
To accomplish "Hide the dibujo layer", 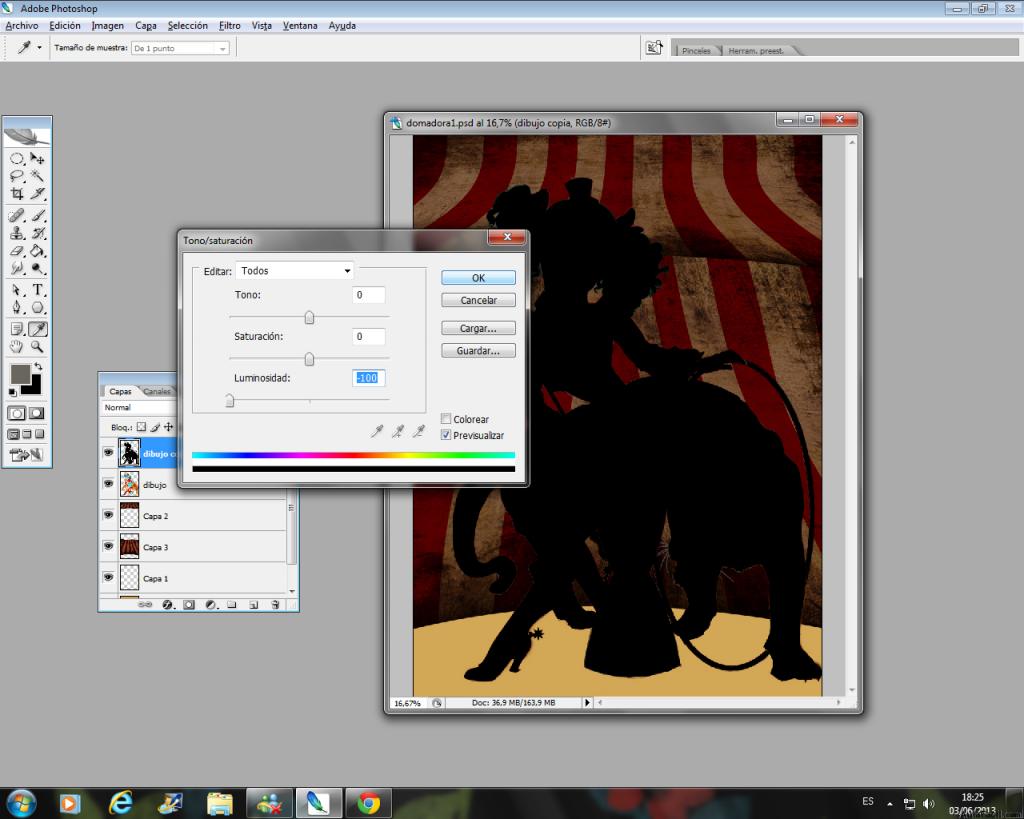I will [x=108, y=484].
